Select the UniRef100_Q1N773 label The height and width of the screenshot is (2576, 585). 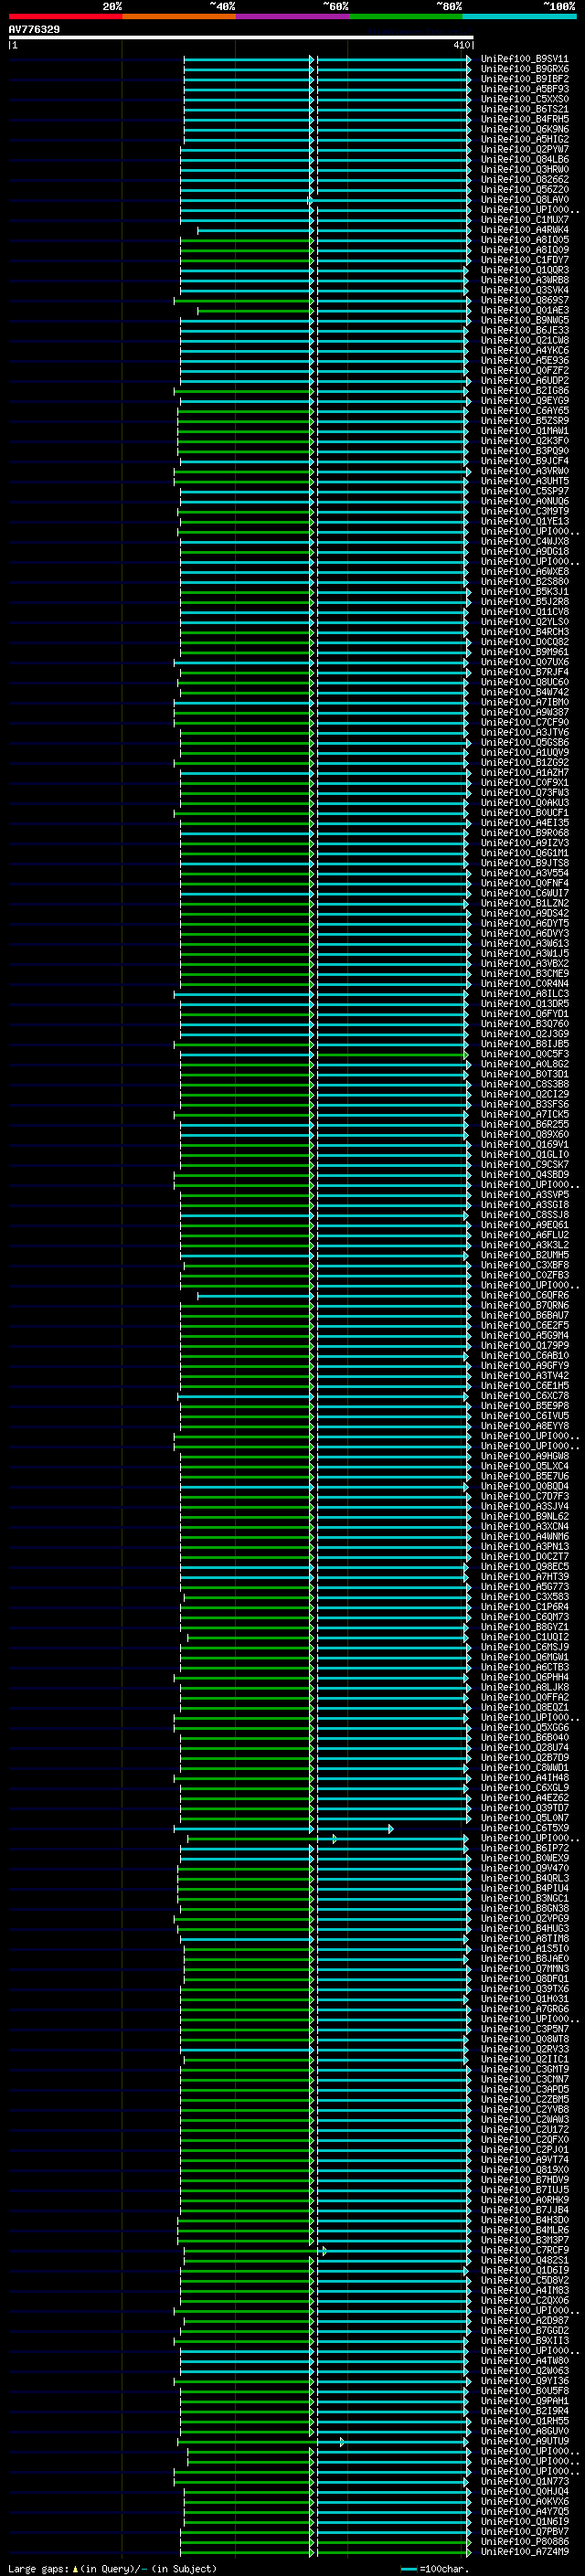coord(525,2481)
